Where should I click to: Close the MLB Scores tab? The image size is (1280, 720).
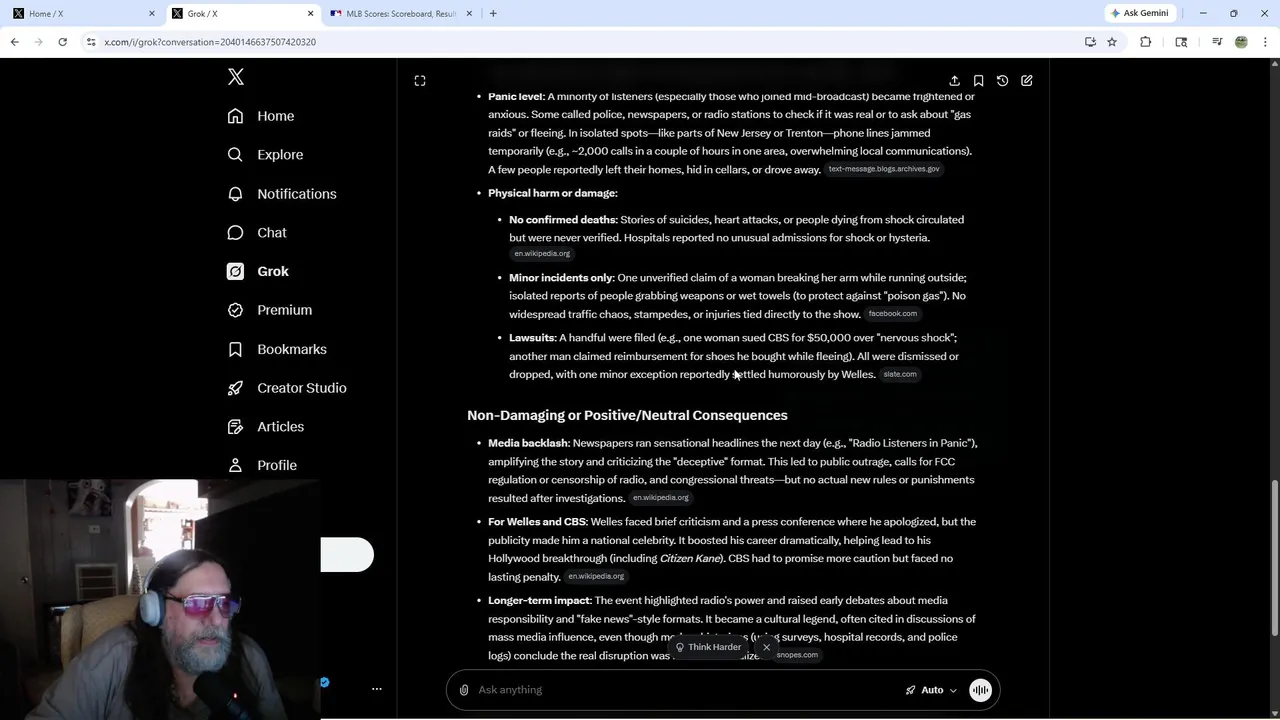tap(468, 14)
